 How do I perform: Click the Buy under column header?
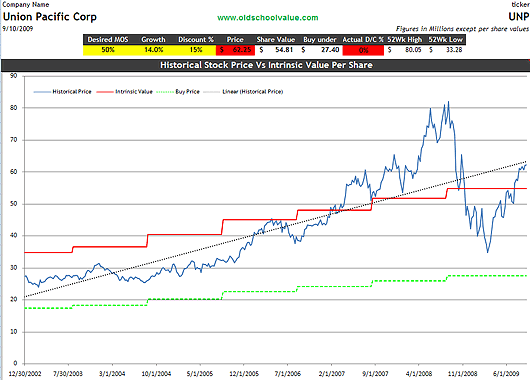click(320, 40)
